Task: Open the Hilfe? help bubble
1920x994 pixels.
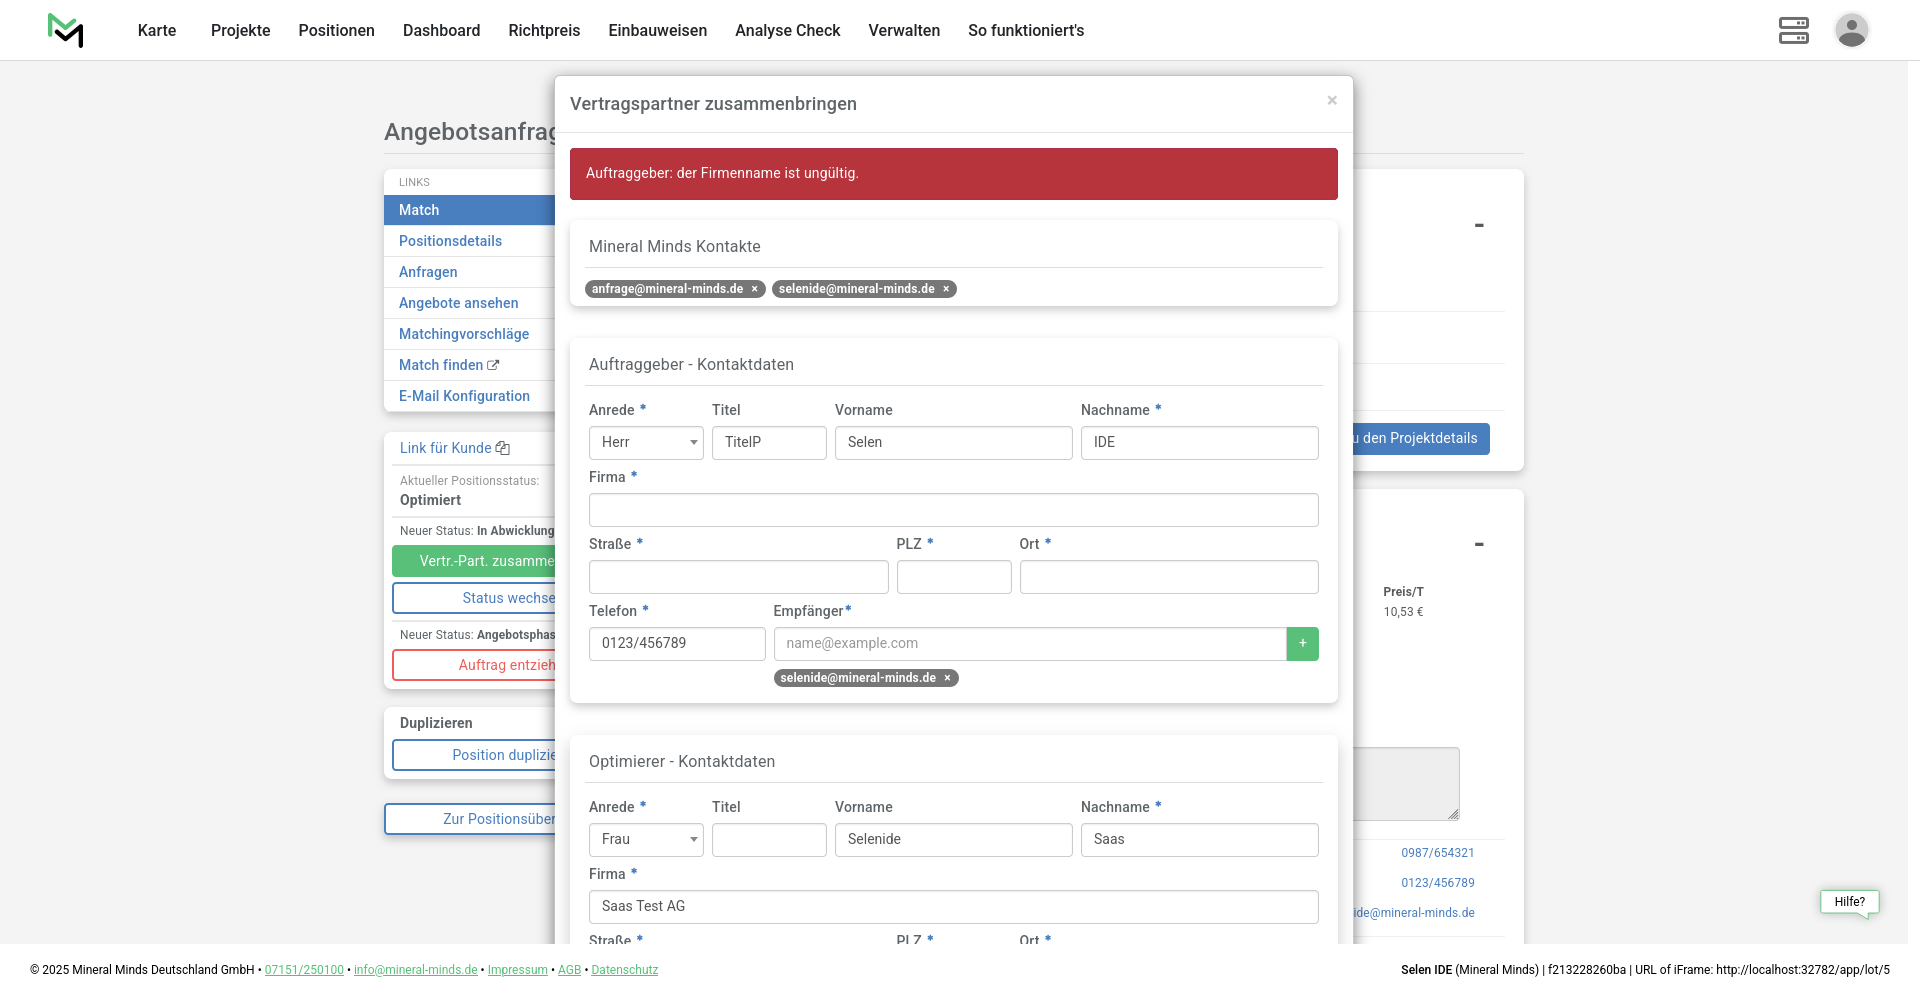Action: pos(1849,902)
